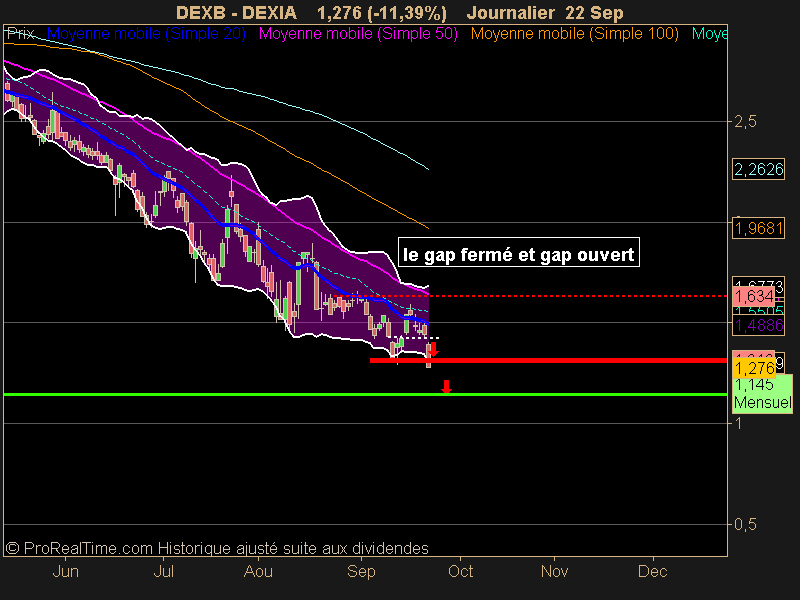Image resolution: width=800 pixels, height=600 pixels.
Task: Click the 'Oct' time axis label
Action: pyautogui.click(x=460, y=571)
